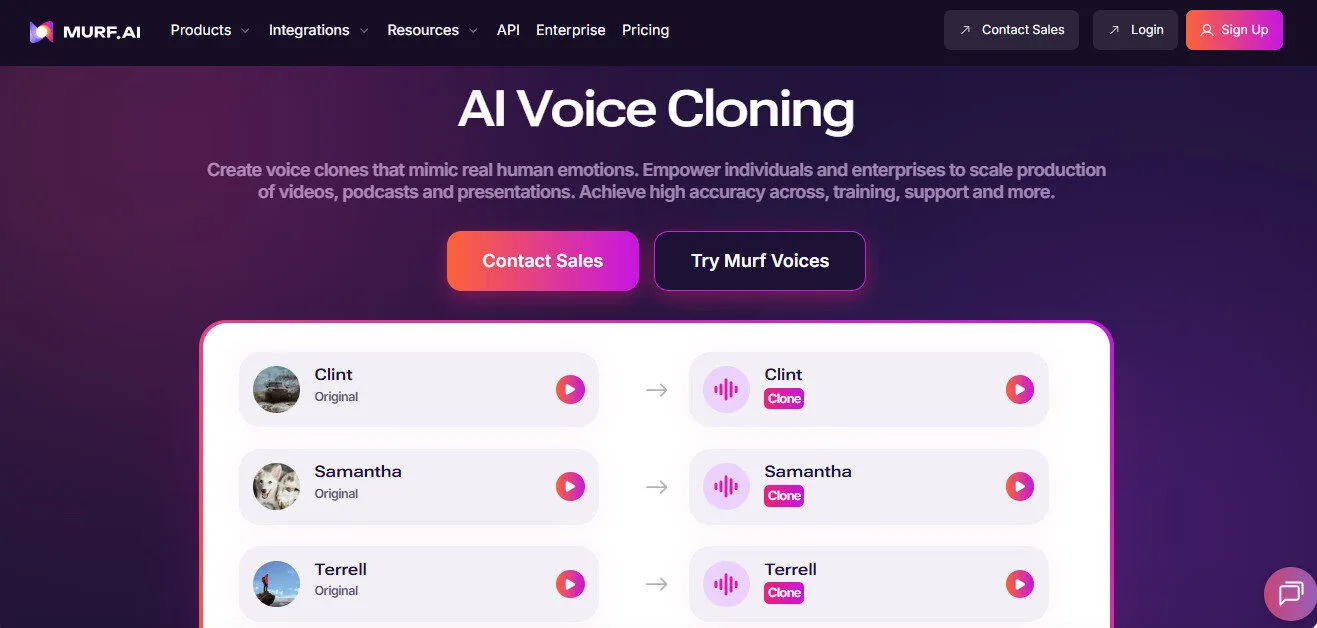
Task: Click the waveform icon on Clint's clone card
Action: (x=725, y=389)
